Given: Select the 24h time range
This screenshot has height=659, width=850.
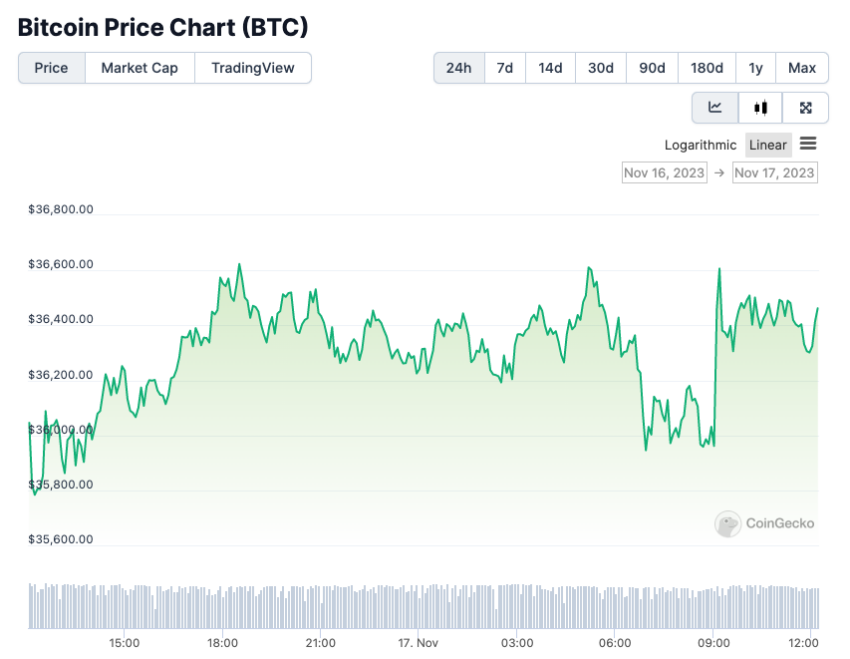Looking at the screenshot, I should pos(459,68).
